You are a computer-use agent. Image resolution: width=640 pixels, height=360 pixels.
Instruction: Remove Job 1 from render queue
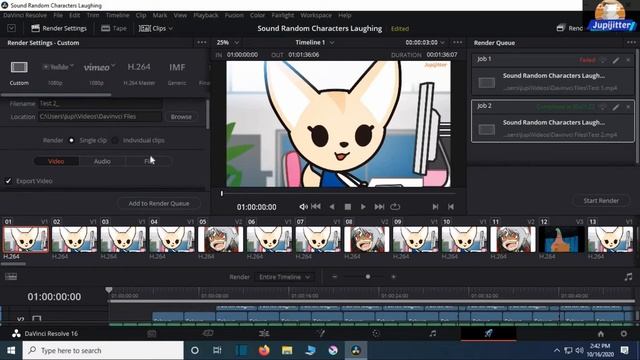pos(628,60)
